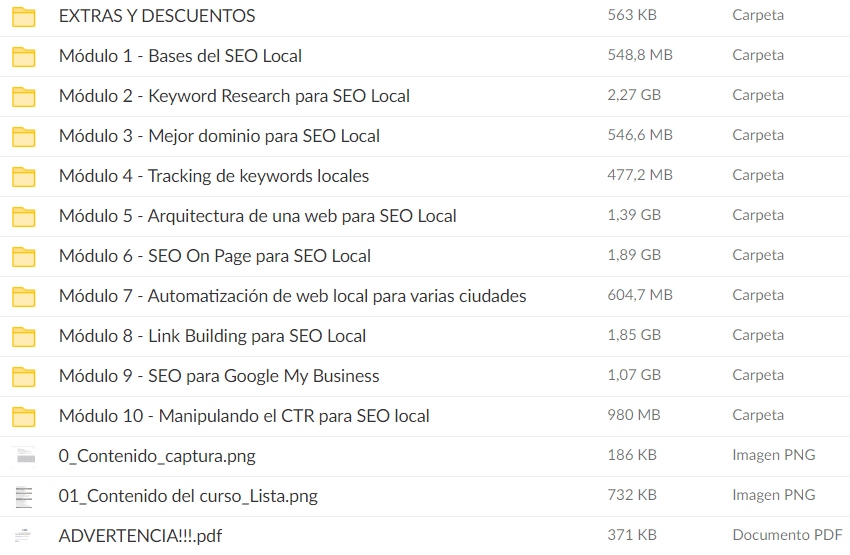
Task: Click the Carpeta label in Módulo 10 row
Action: [758, 415]
